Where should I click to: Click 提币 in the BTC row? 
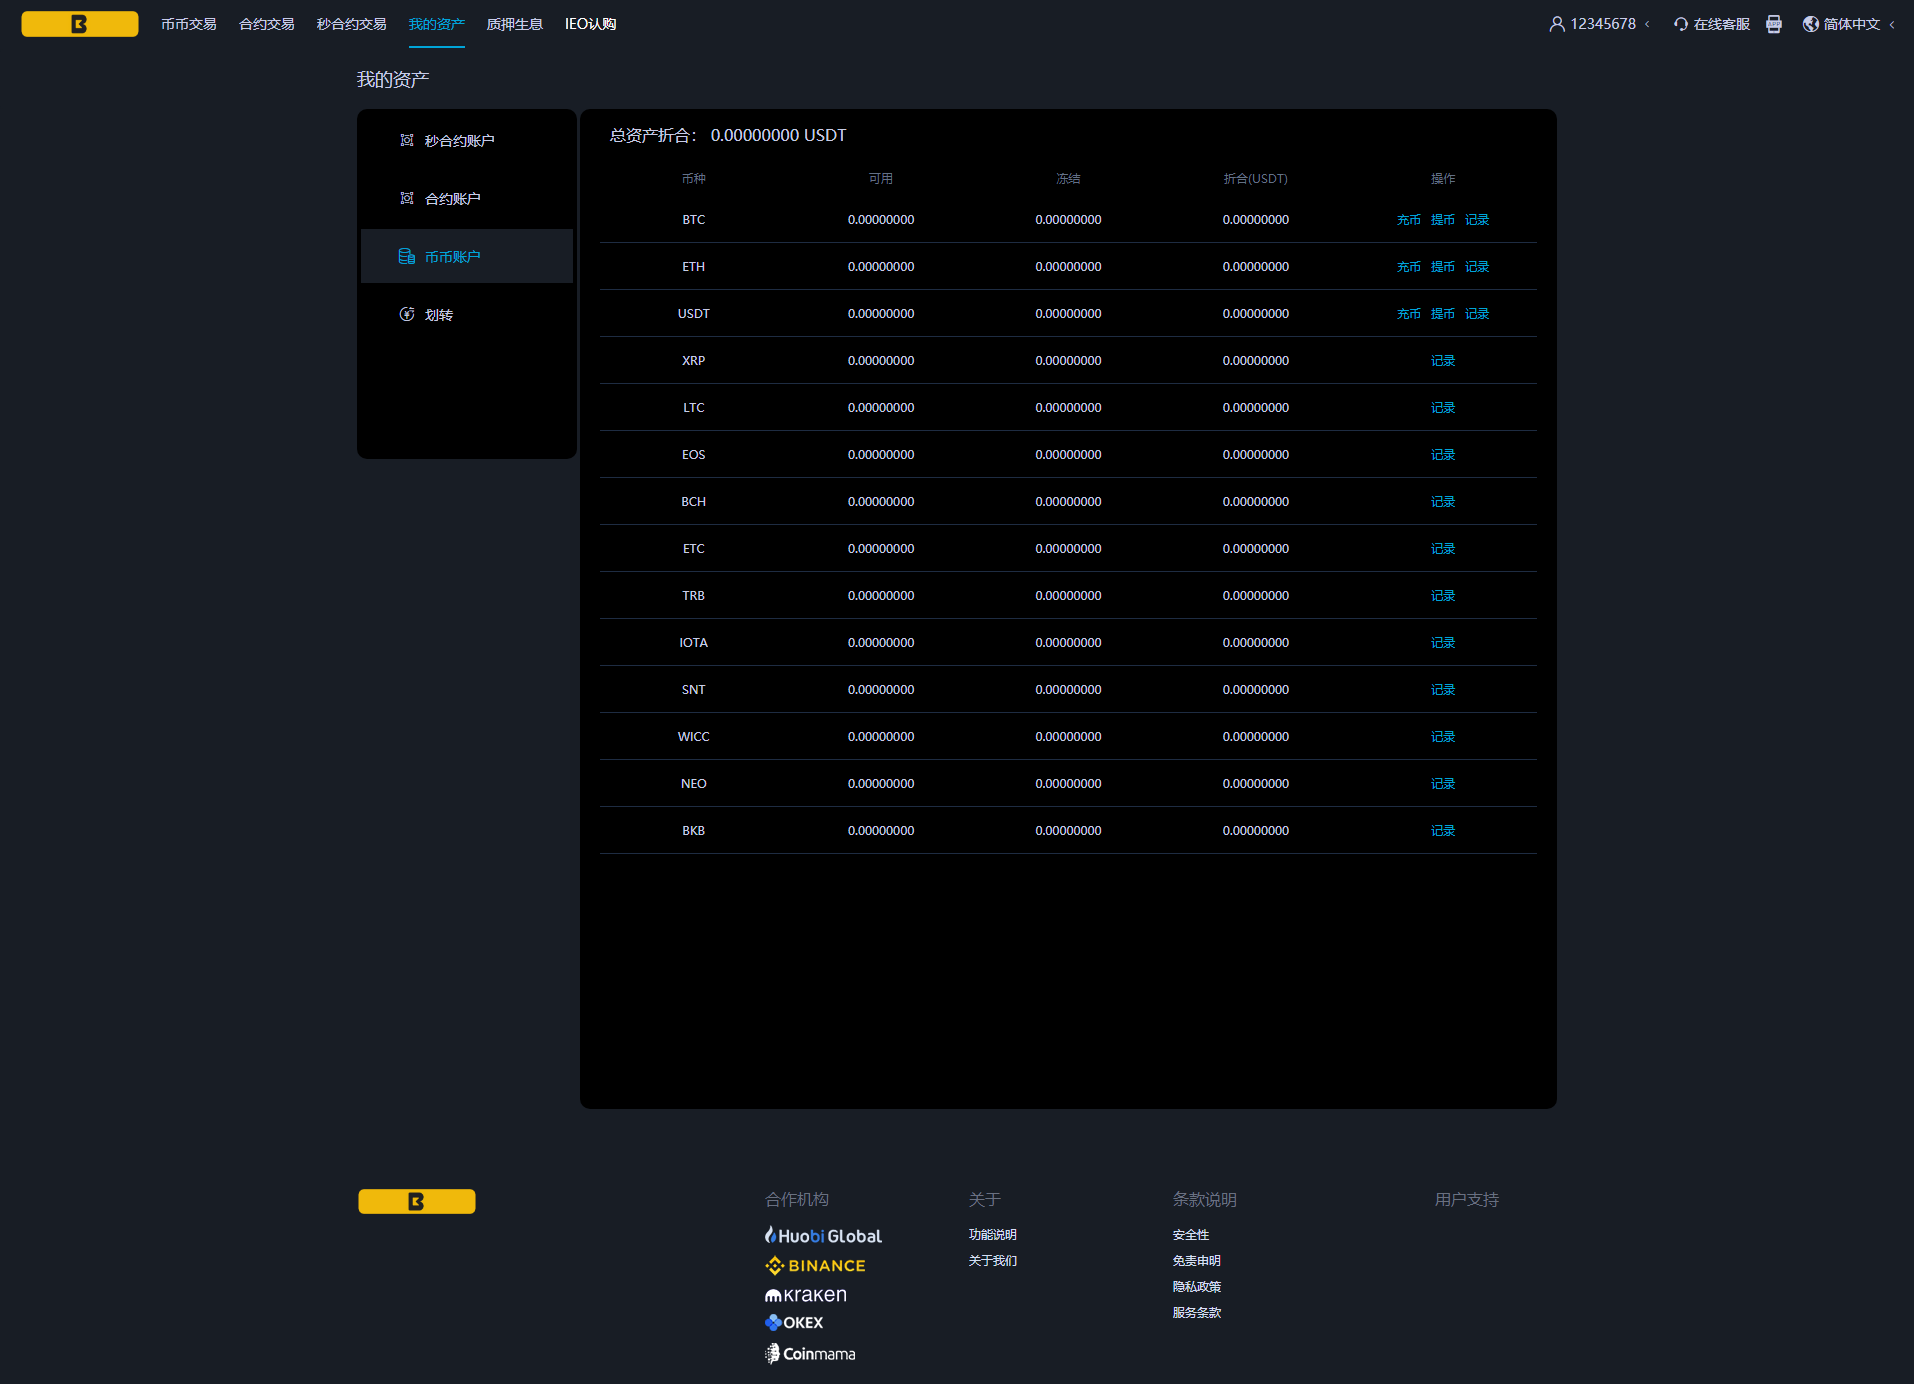pos(1443,219)
